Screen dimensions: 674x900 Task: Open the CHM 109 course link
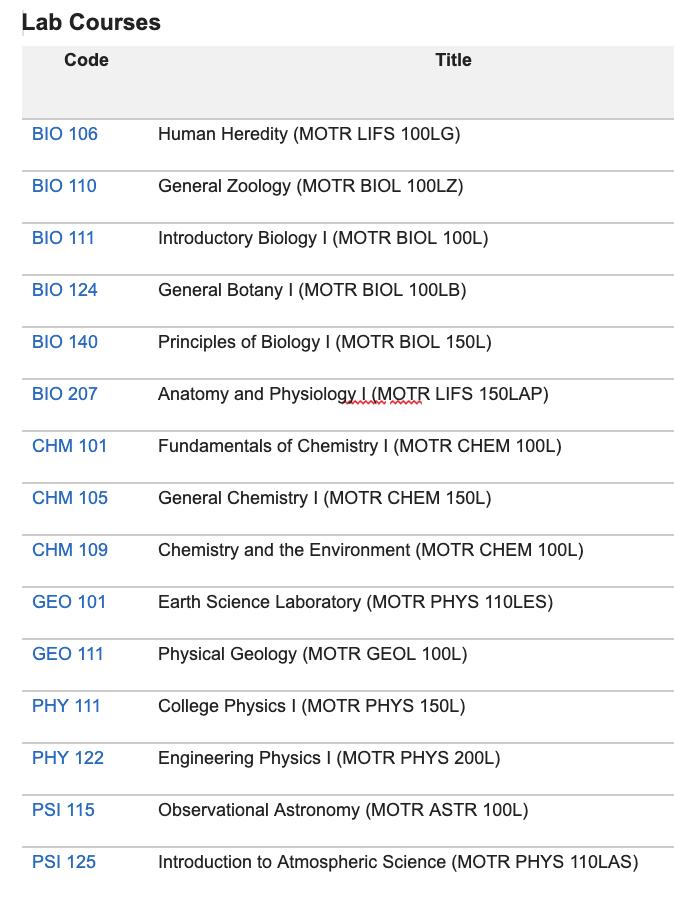point(70,550)
